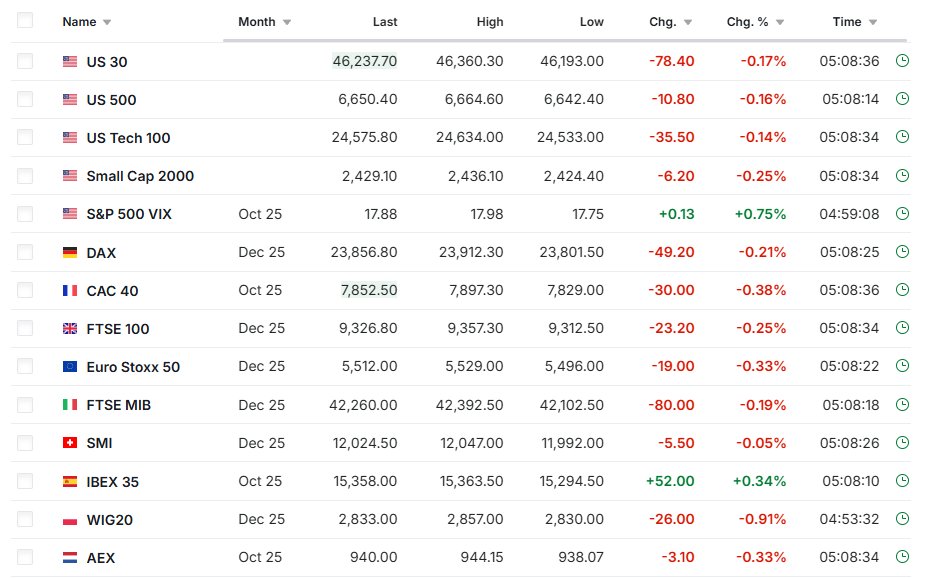Check the box for US 30
Image resolution: width=929 pixels, height=578 pixels.
[x=25, y=61]
